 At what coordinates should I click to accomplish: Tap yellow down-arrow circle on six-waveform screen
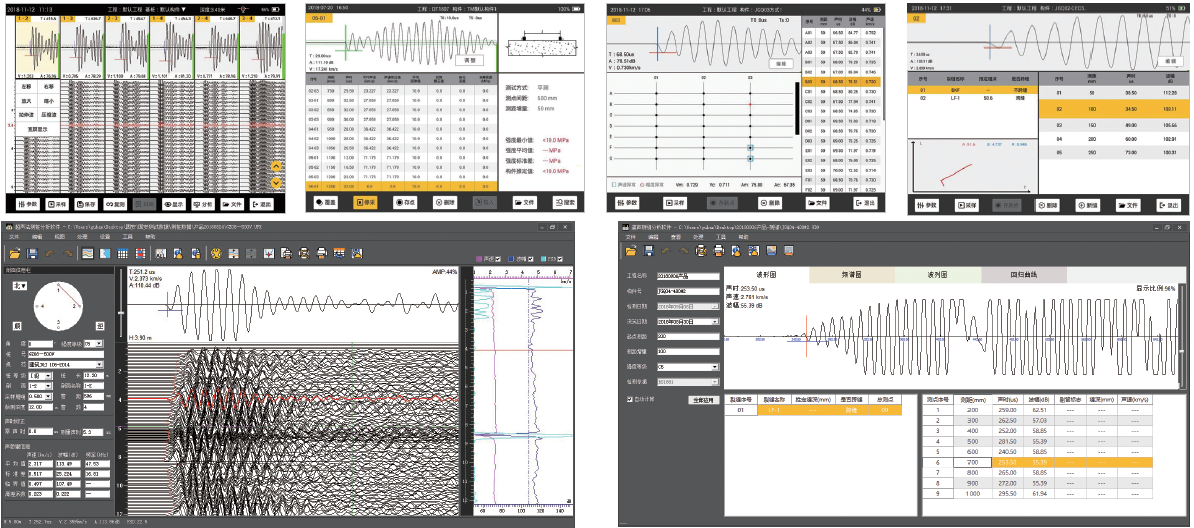point(276,181)
